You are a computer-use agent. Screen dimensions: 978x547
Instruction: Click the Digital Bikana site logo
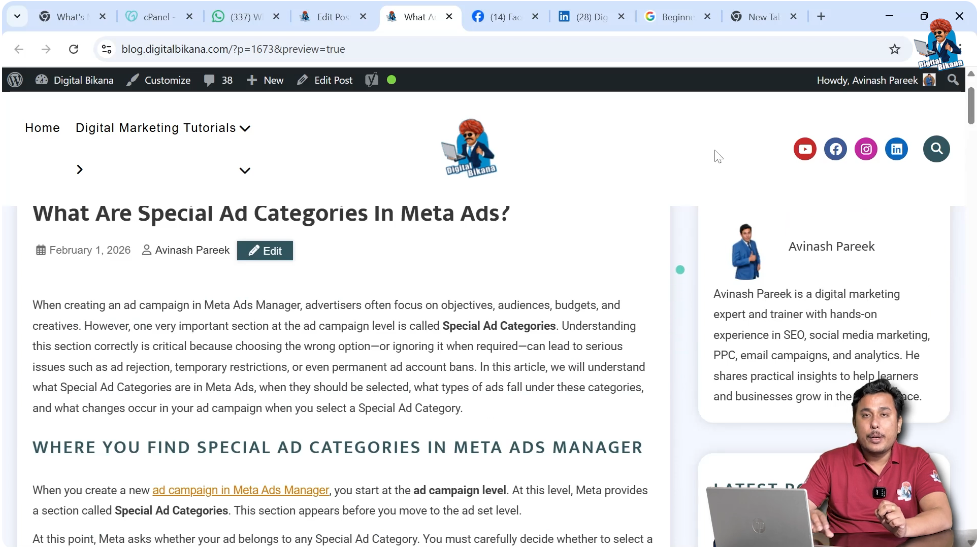click(470, 148)
